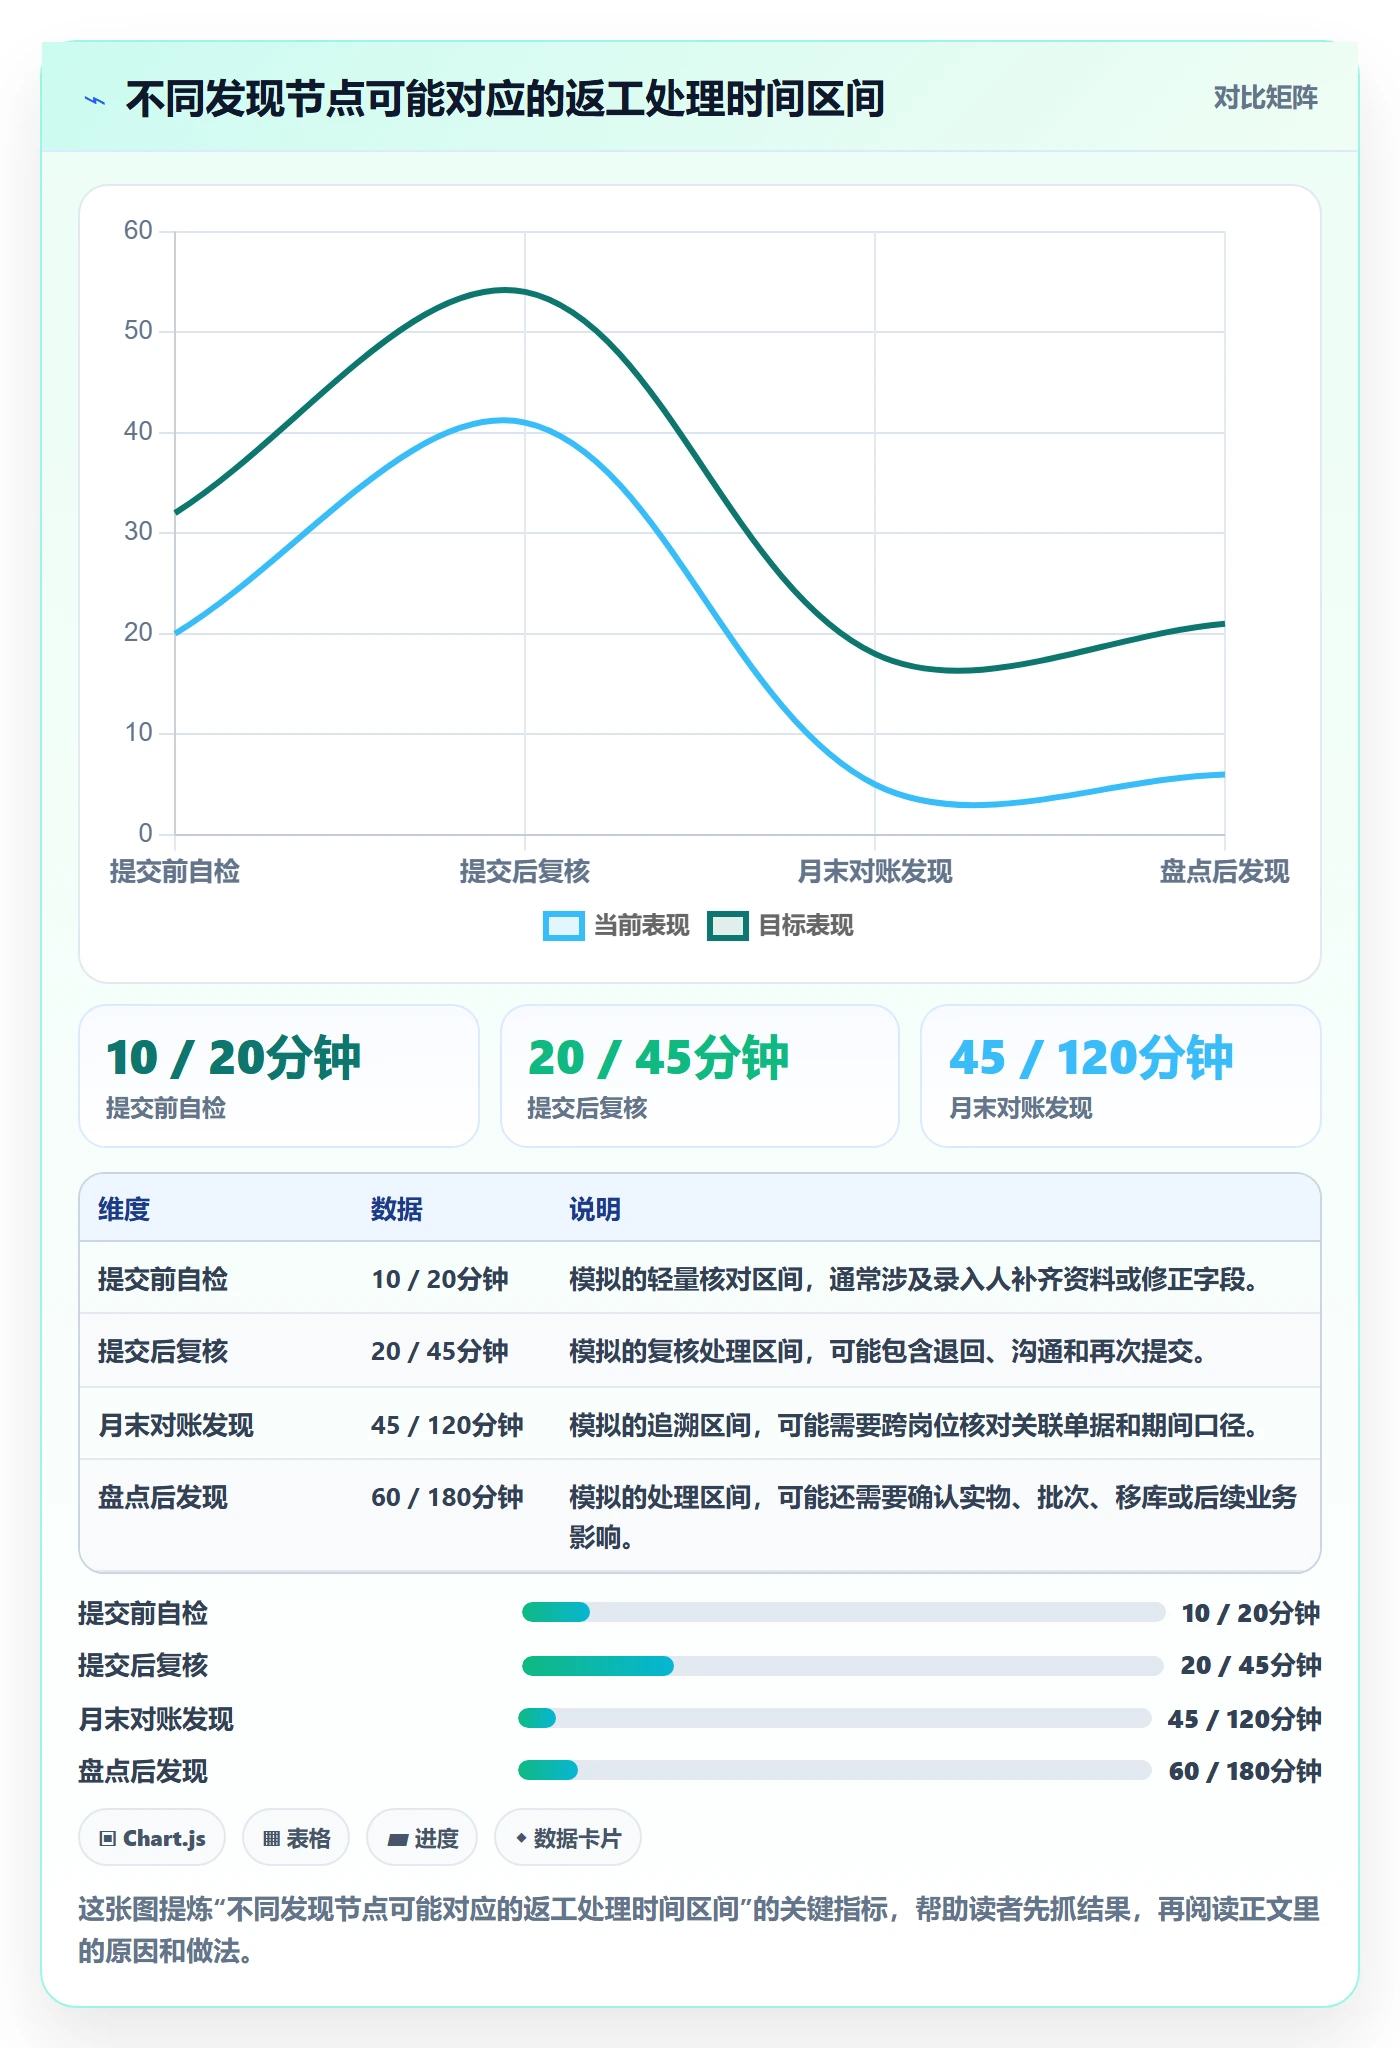Viewport: 1400px width, 2048px height.
Task: Click the 当前表现 legend label
Action: click(641, 926)
